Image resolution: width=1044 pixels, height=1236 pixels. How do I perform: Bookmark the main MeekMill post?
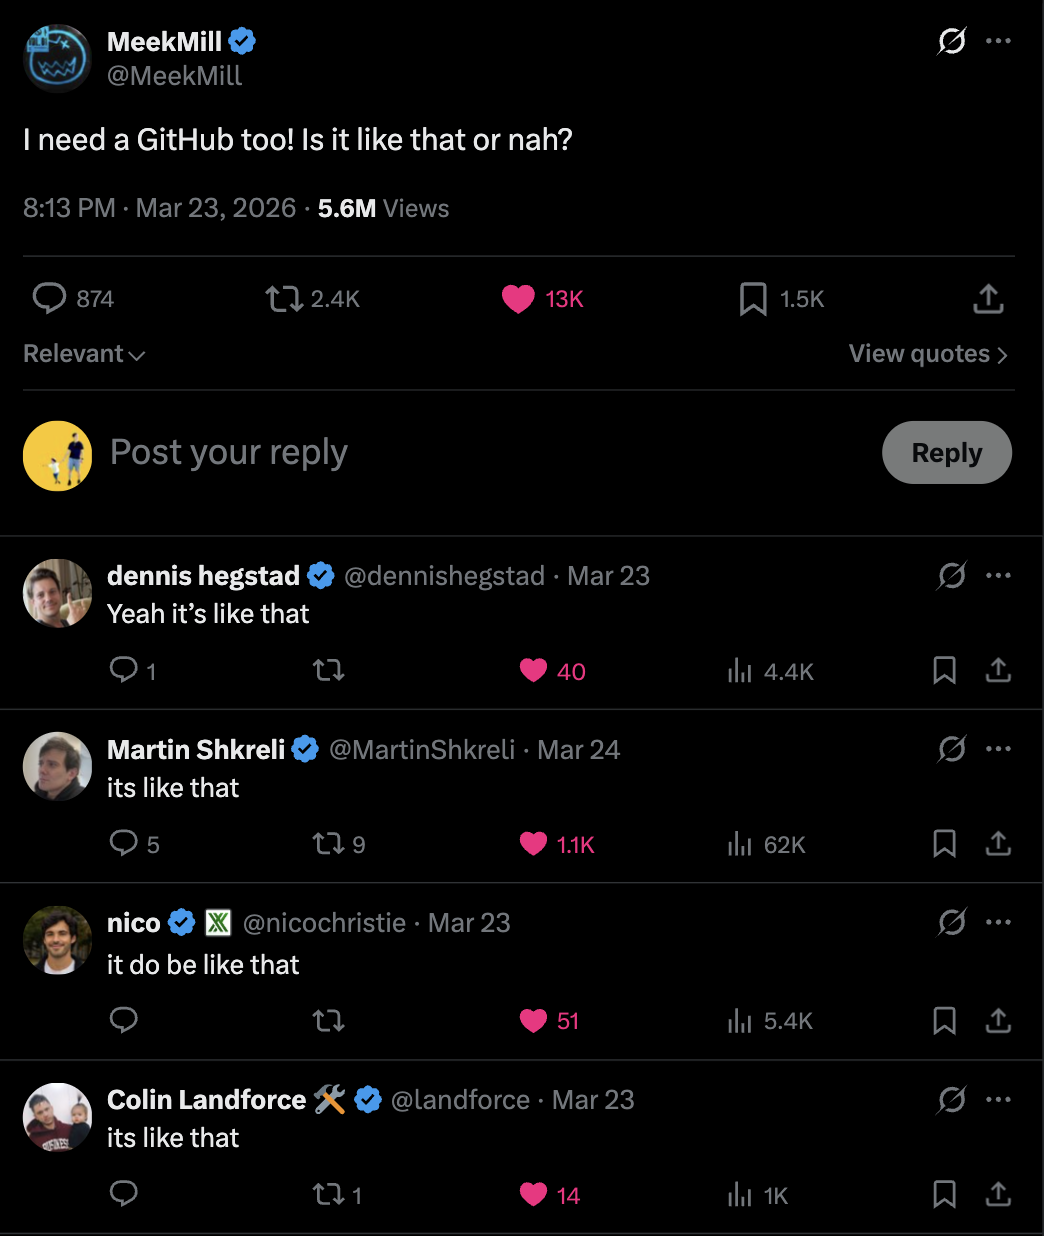(x=752, y=299)
